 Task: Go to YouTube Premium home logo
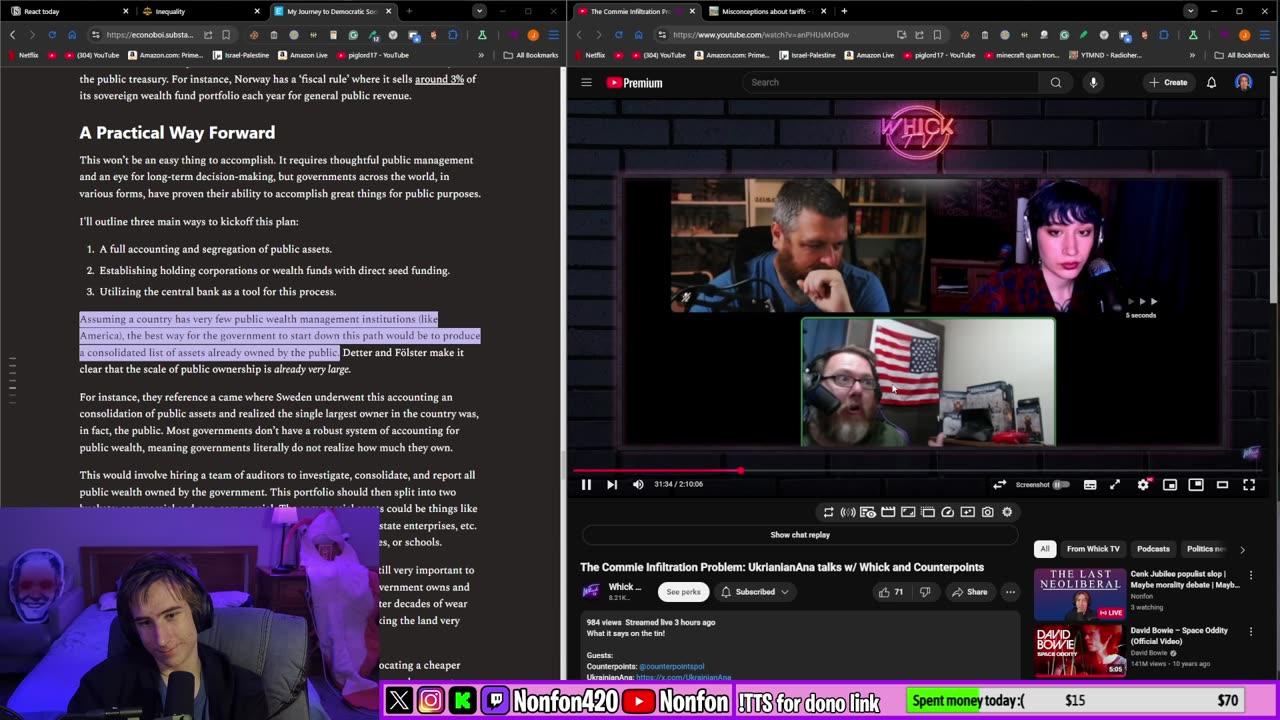634,82
